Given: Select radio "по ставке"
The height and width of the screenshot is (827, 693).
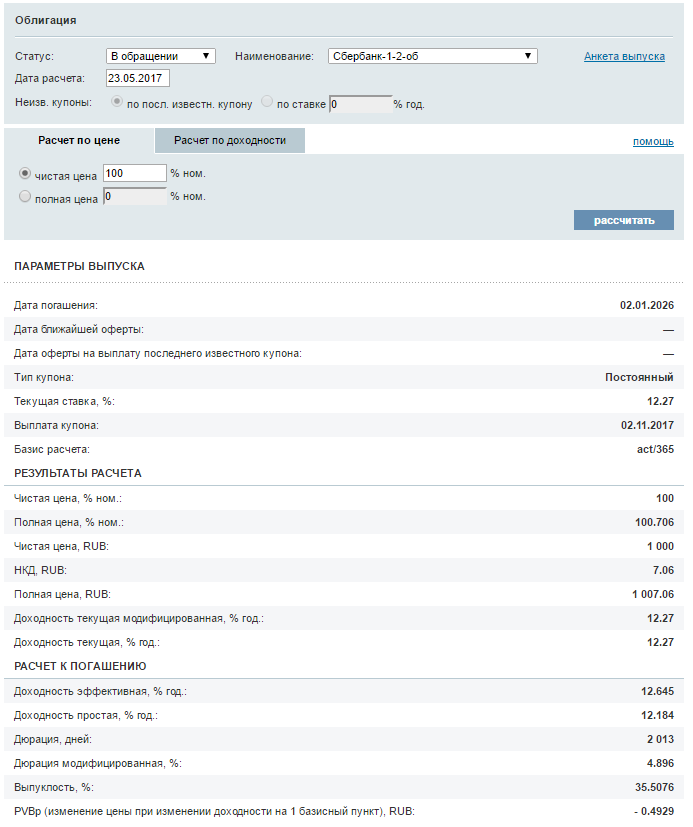Looking at the screenshot, I should tap(267, 101).
